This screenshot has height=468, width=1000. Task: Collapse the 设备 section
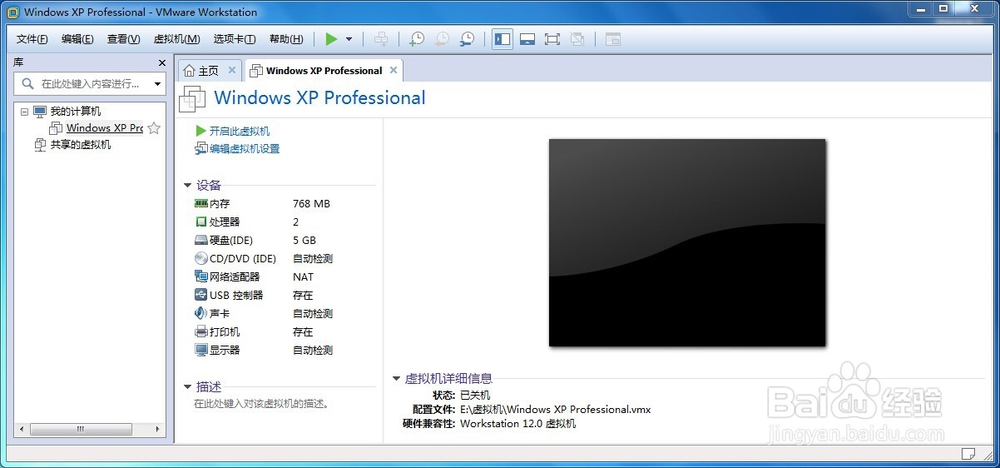[188, 186]
